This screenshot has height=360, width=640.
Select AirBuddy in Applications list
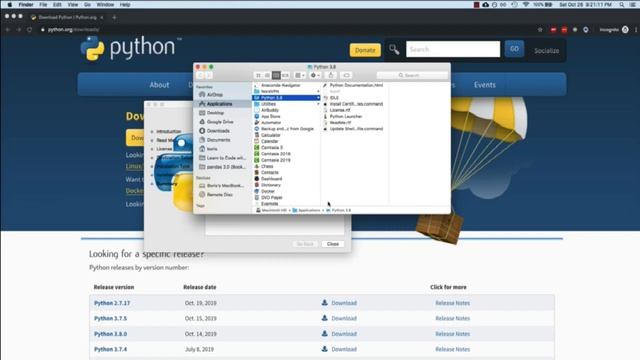269,110
